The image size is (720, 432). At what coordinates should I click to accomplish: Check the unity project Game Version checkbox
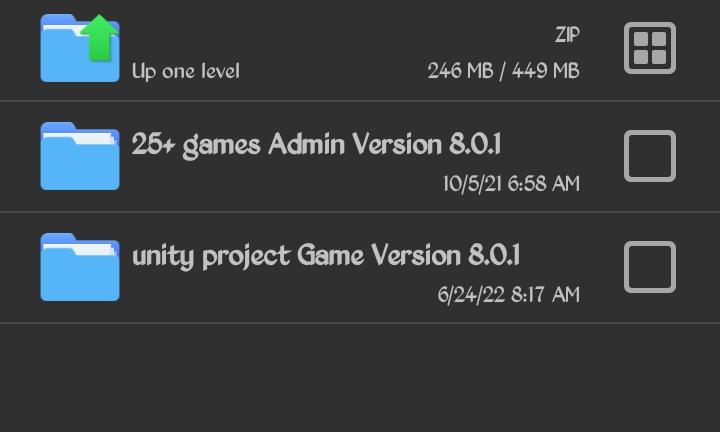coord(650,267)
